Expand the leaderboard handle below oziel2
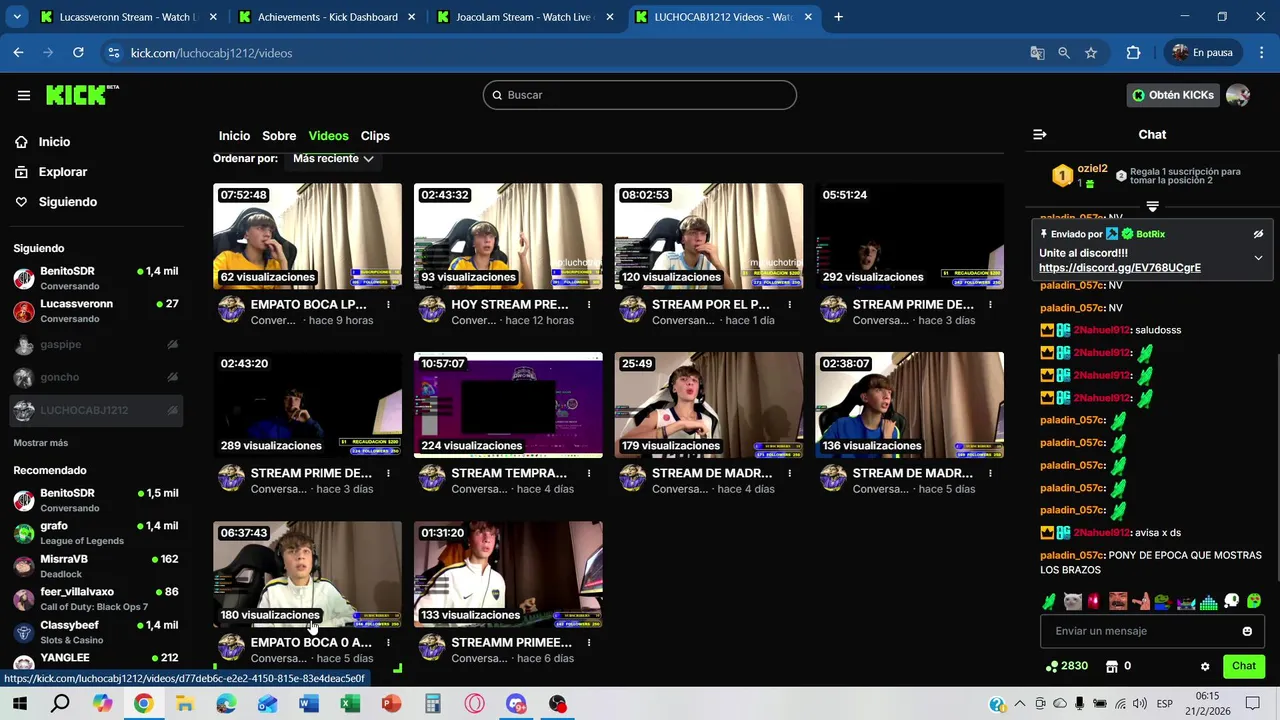Viewport: 1280px width, 720px height. [x=1152, y=206]
